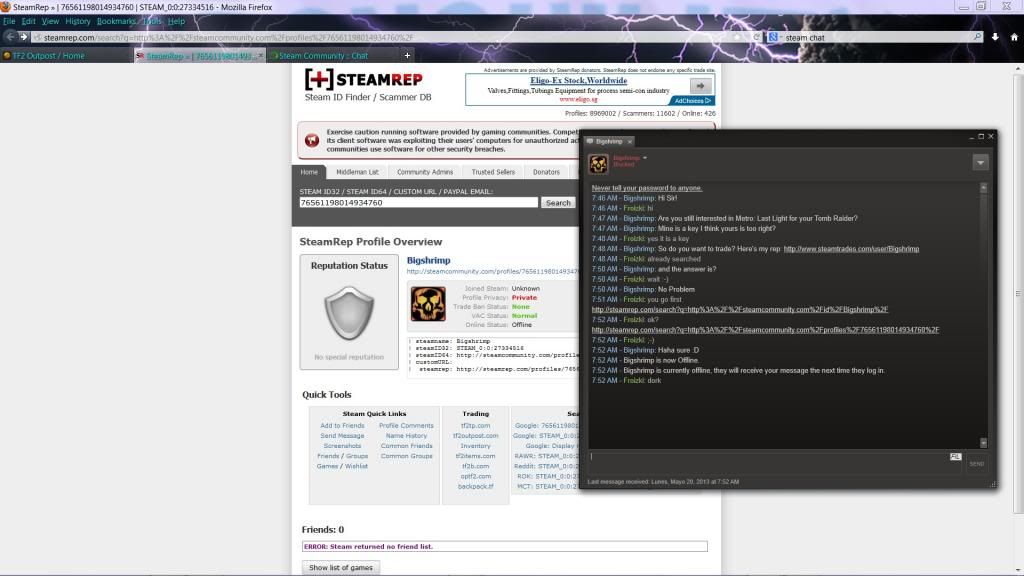Viewport: 1024px width, 576px height.
Task: Open the Community Admins tab
Action: (424, 172)
